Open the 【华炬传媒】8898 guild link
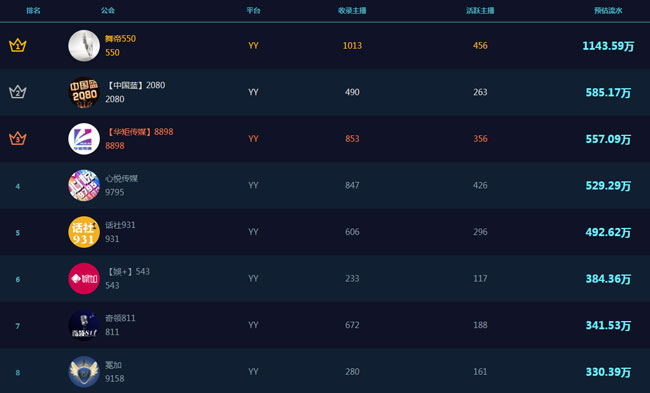The height and width of the screenshot is (393, 650). (139, 132)
